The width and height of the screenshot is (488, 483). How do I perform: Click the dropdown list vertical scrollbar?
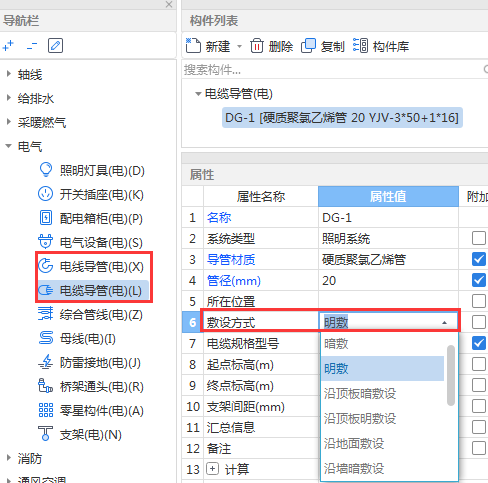451,375
